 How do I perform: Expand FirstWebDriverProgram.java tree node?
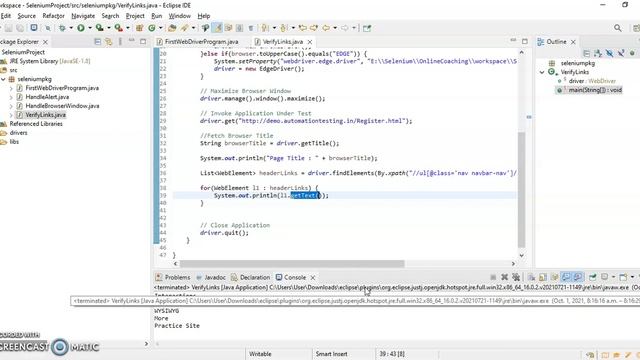tap(11, 88)
